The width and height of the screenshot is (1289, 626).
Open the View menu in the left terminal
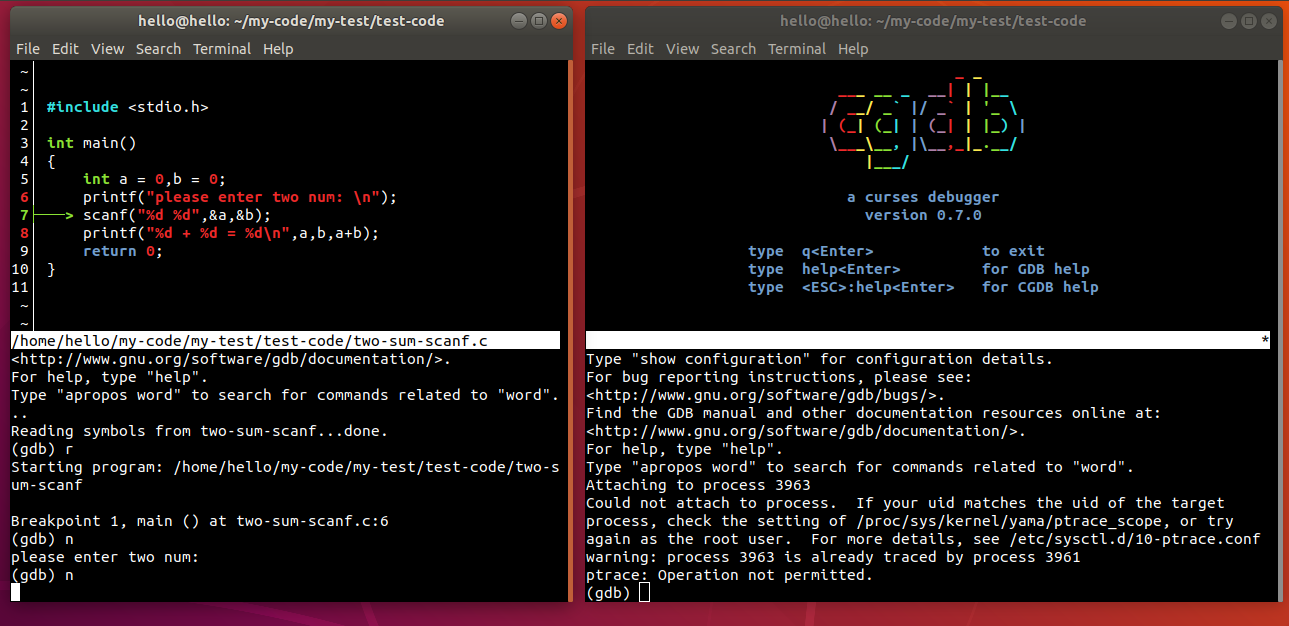tap(107, 48)
